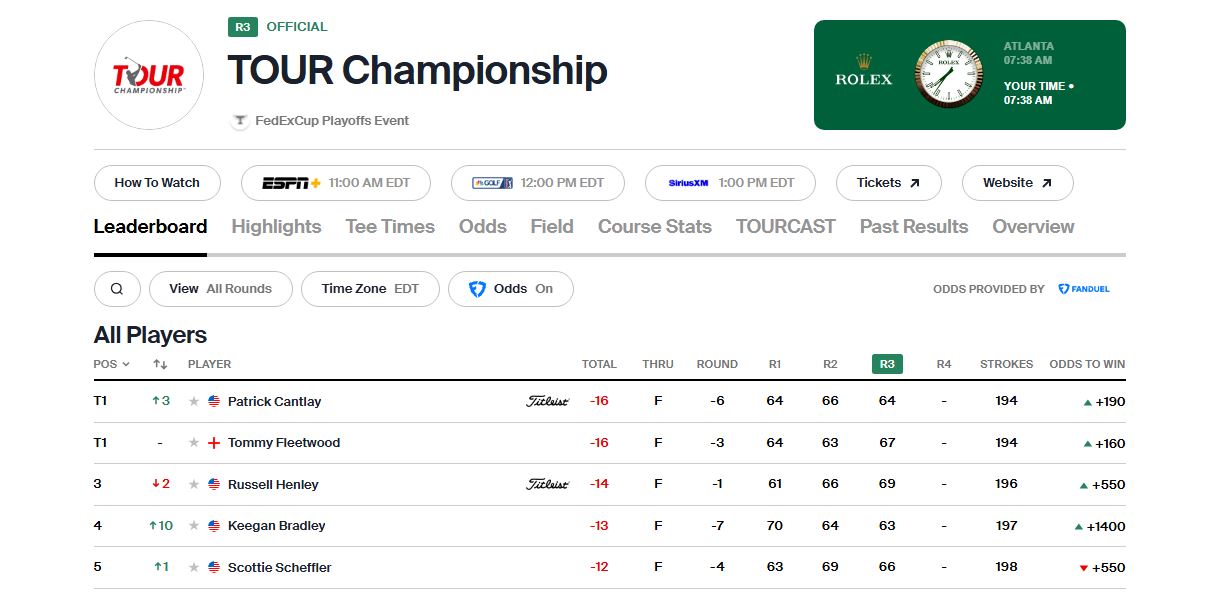Screen dimensions: 1210x612
Task: Click Titleist logo in Patrick Cantlay row
Action: 547,401
